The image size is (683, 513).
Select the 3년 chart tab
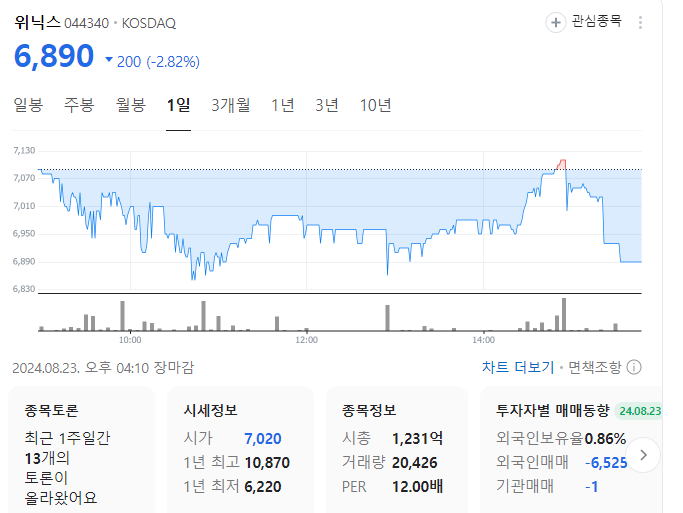(x=327, y=105)
